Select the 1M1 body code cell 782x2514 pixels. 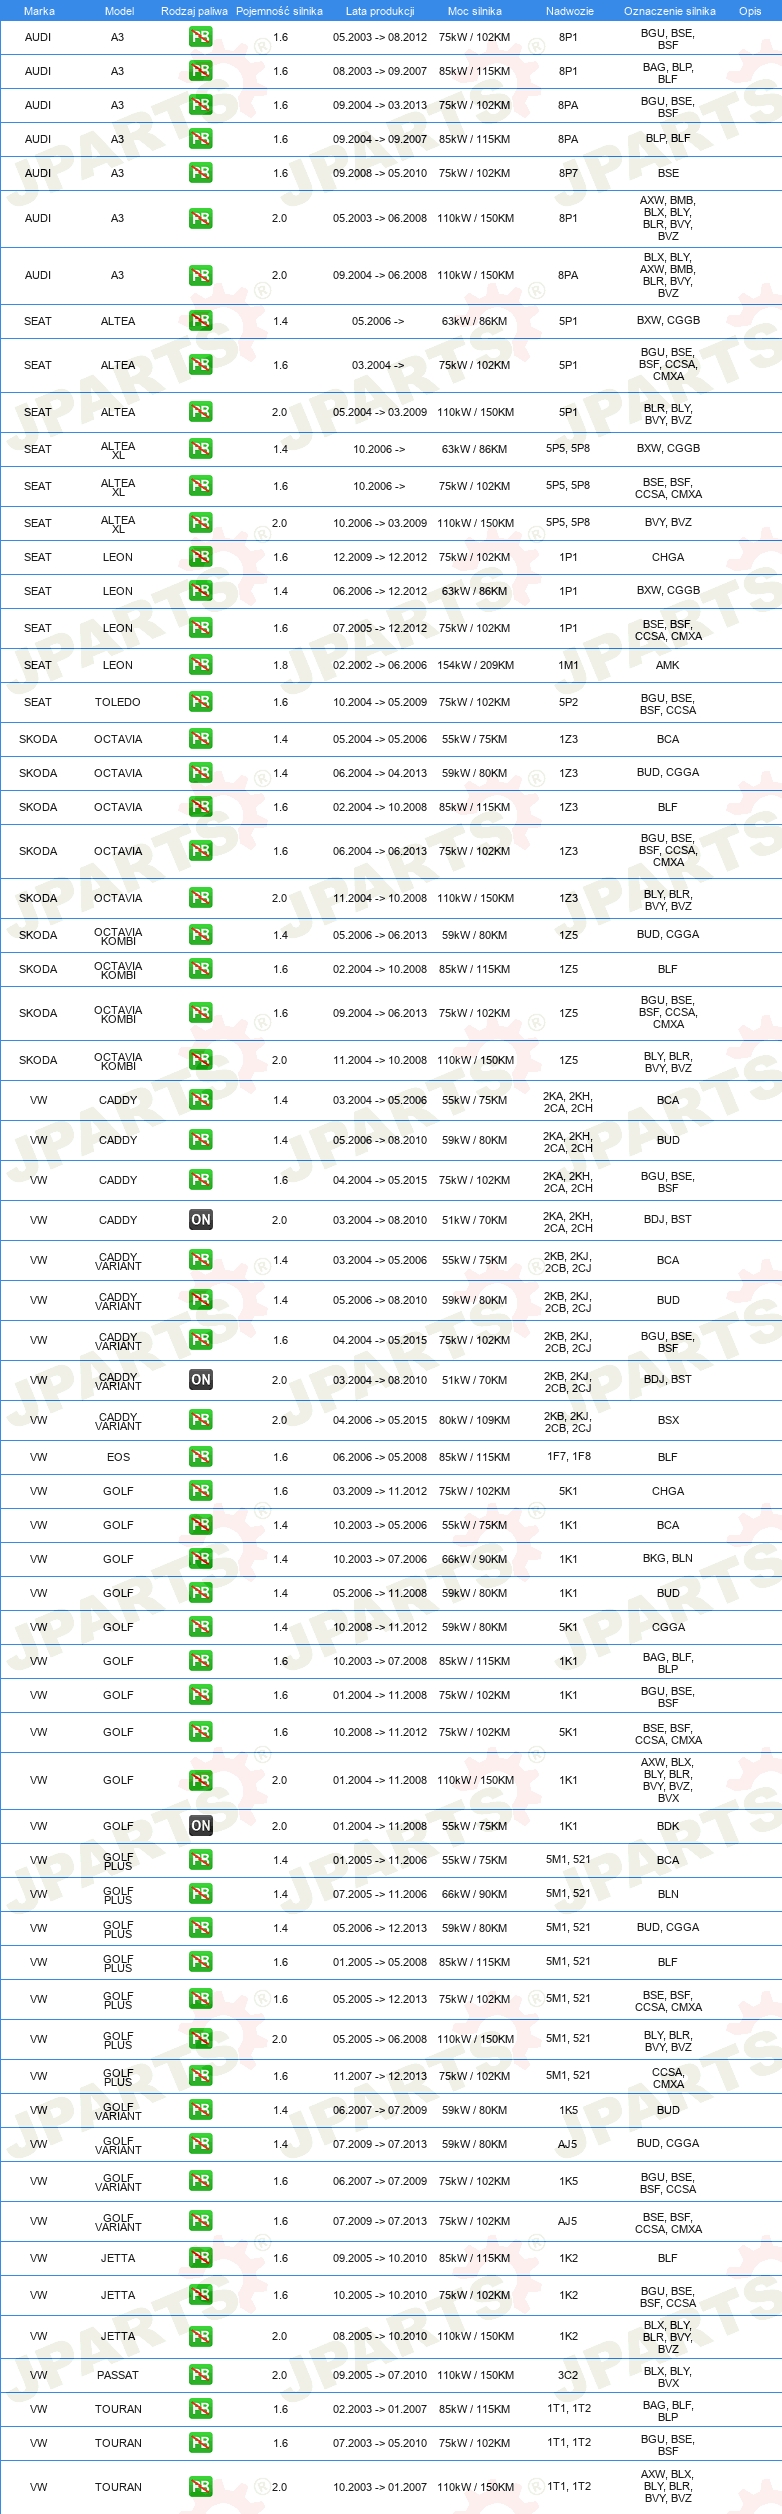pyautogui.click(x=568, y=665)
